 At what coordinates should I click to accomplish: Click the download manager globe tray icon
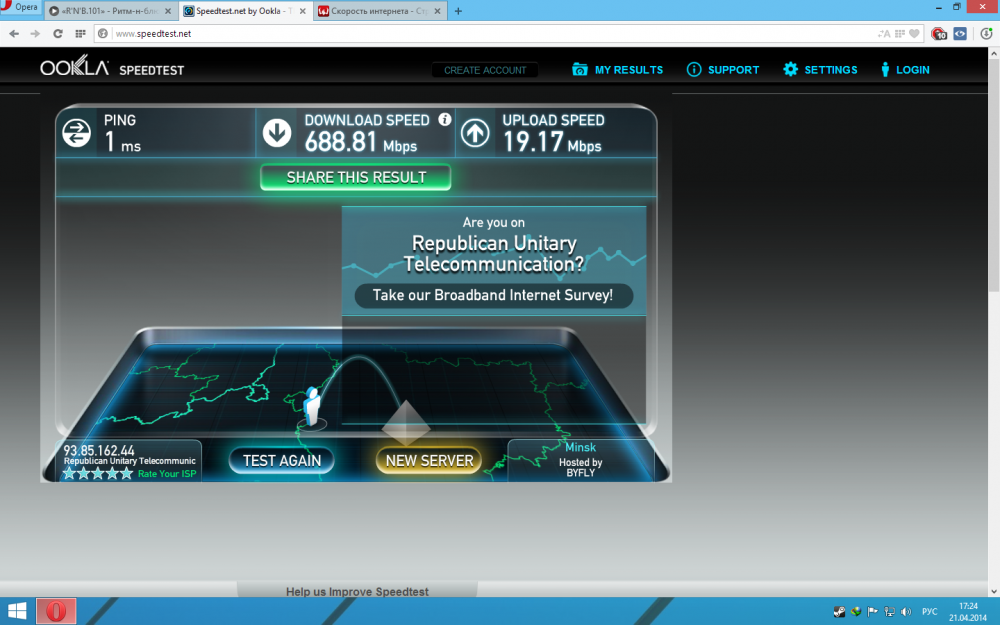pos(856,612)
